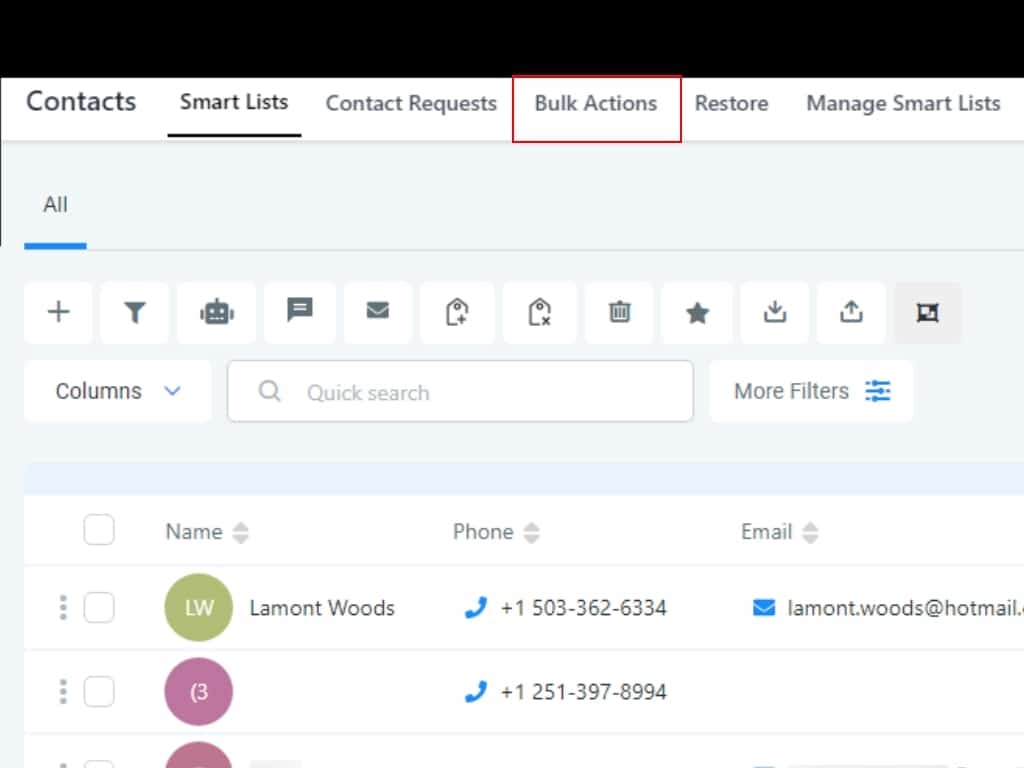Sort contacts by the Name column arrows
Viewport: 1024px width, 768px height.
pos(240,533)
